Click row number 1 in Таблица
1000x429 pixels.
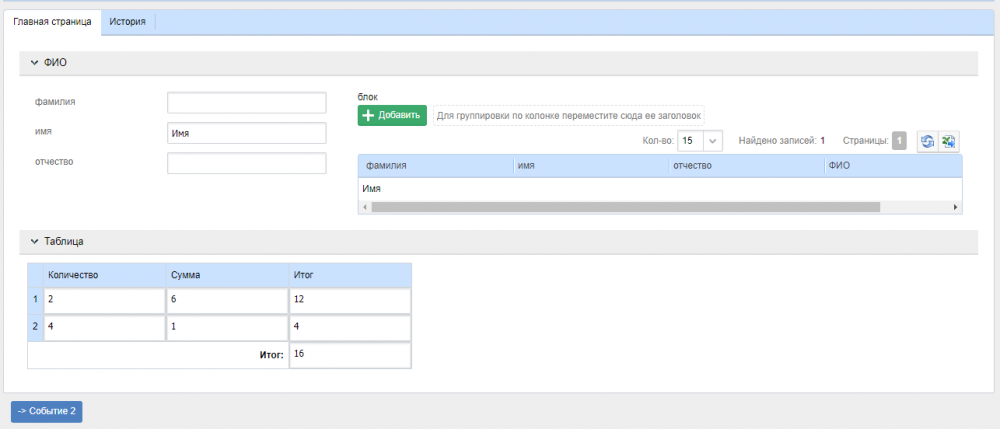35,299
